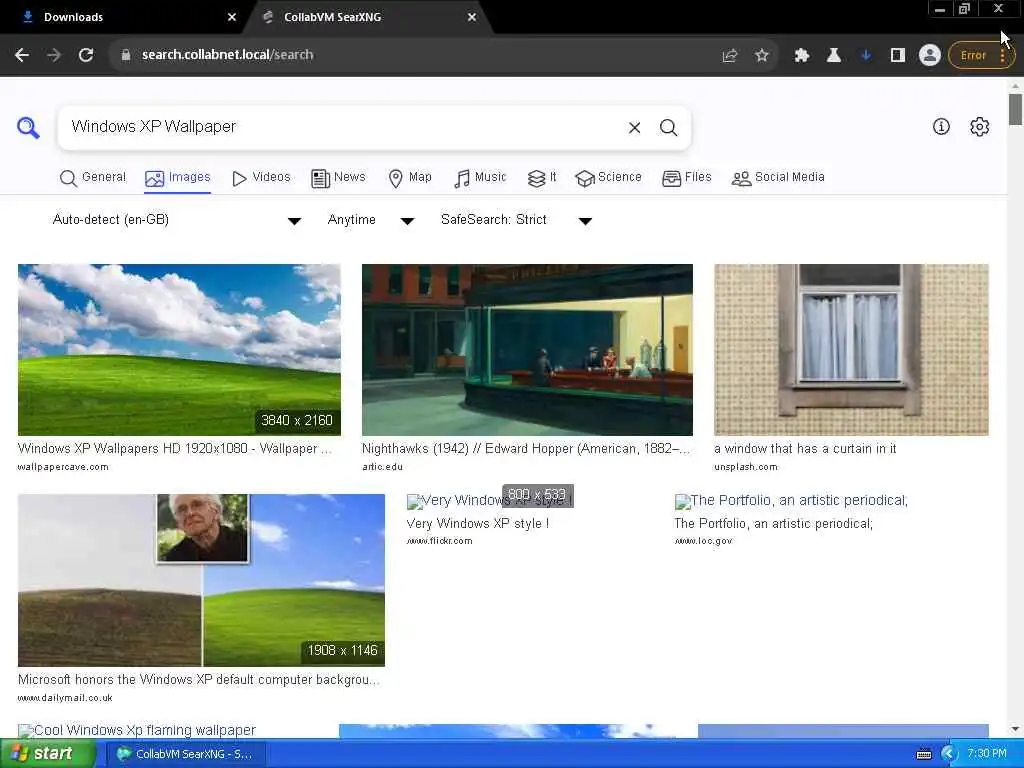Click the CollabVM SearXNG taskbar button
Screen dimensions: 1024x768
tap(185, 754)
